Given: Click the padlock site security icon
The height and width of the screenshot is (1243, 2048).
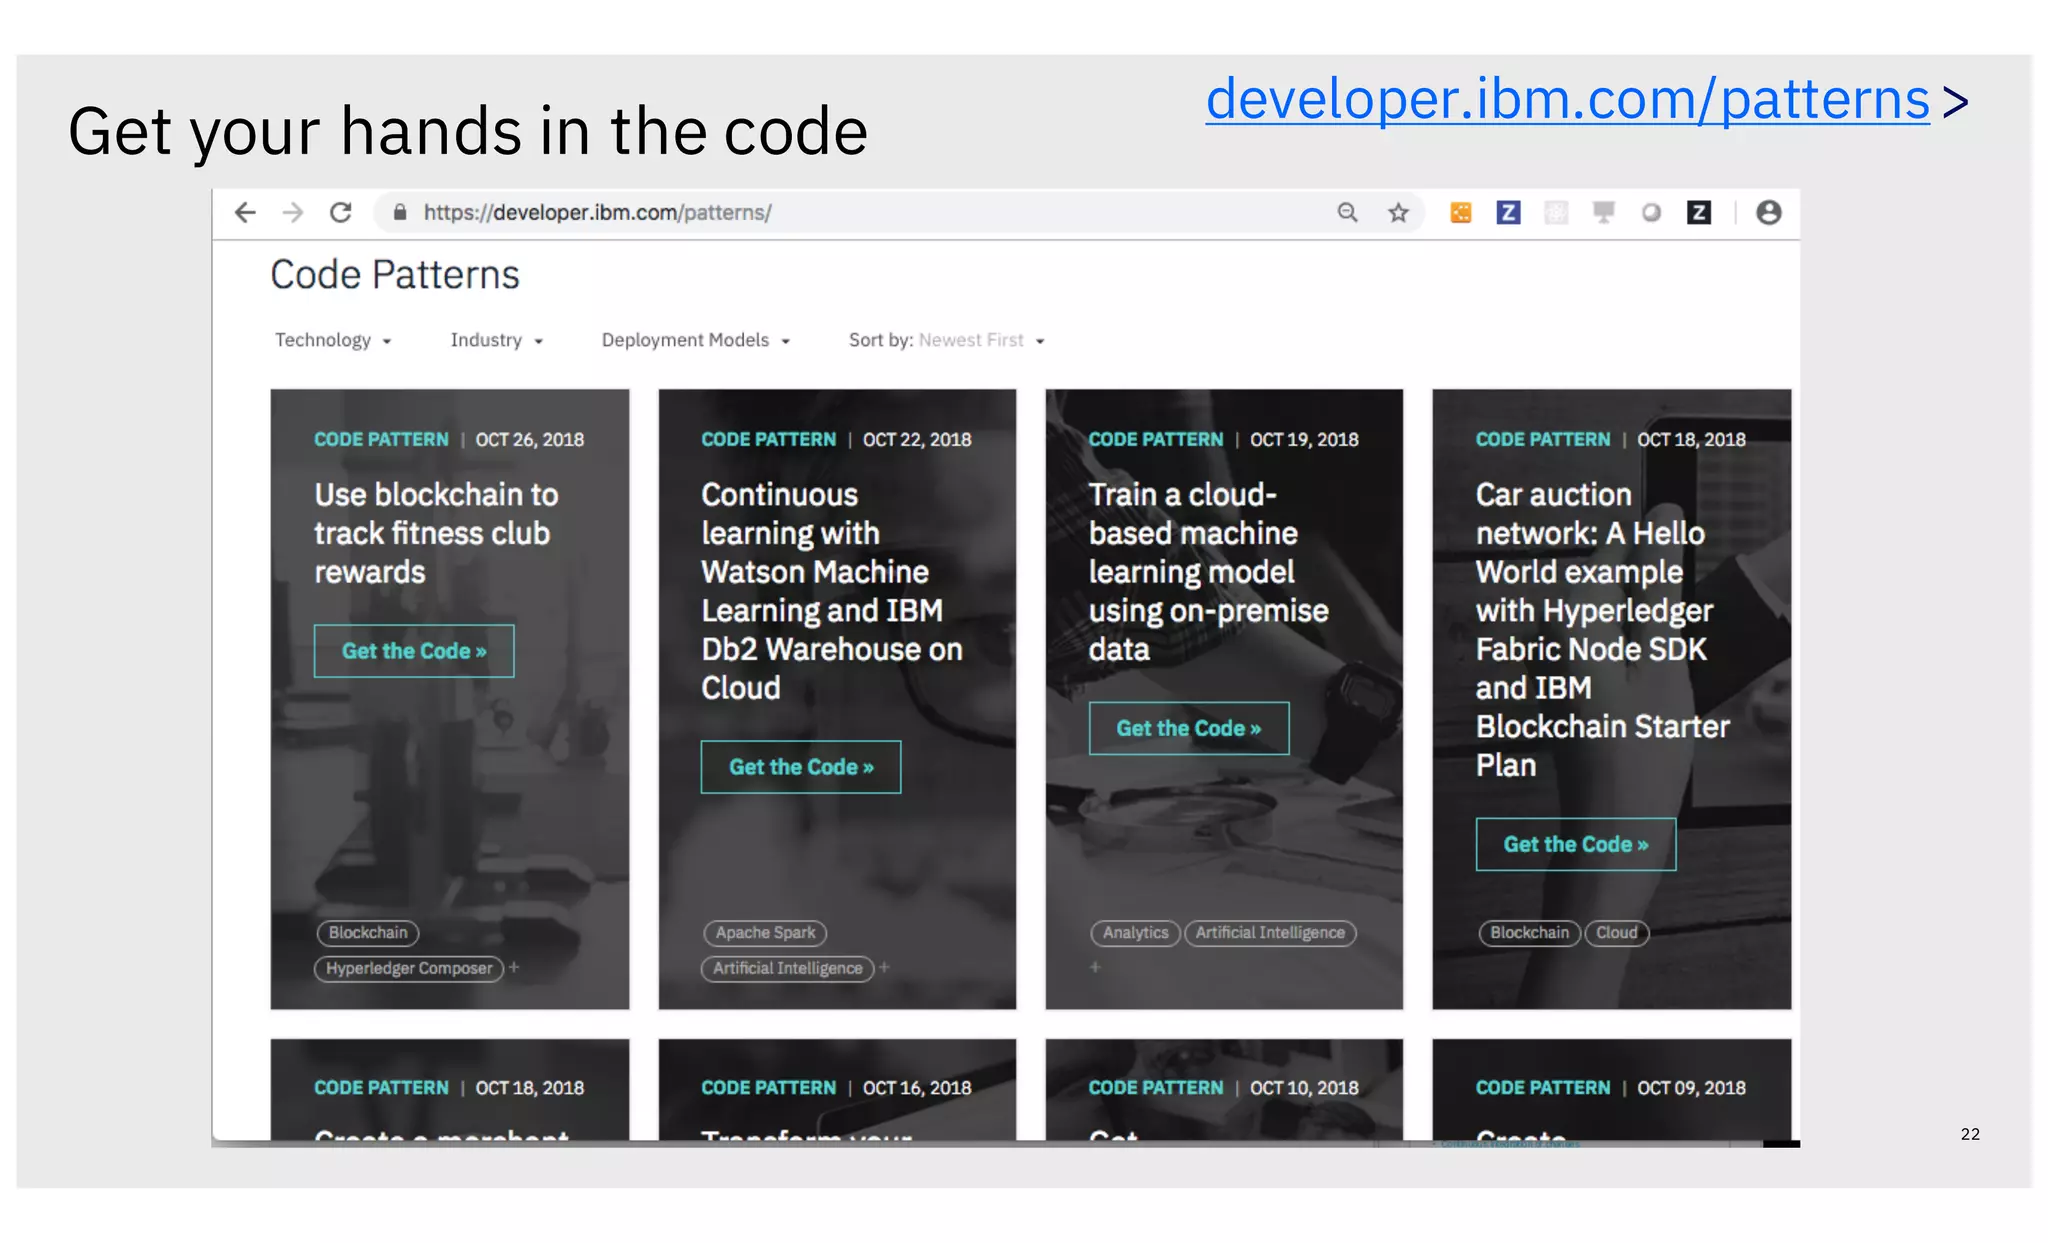Looking at the screenshot, I should 400,212.
